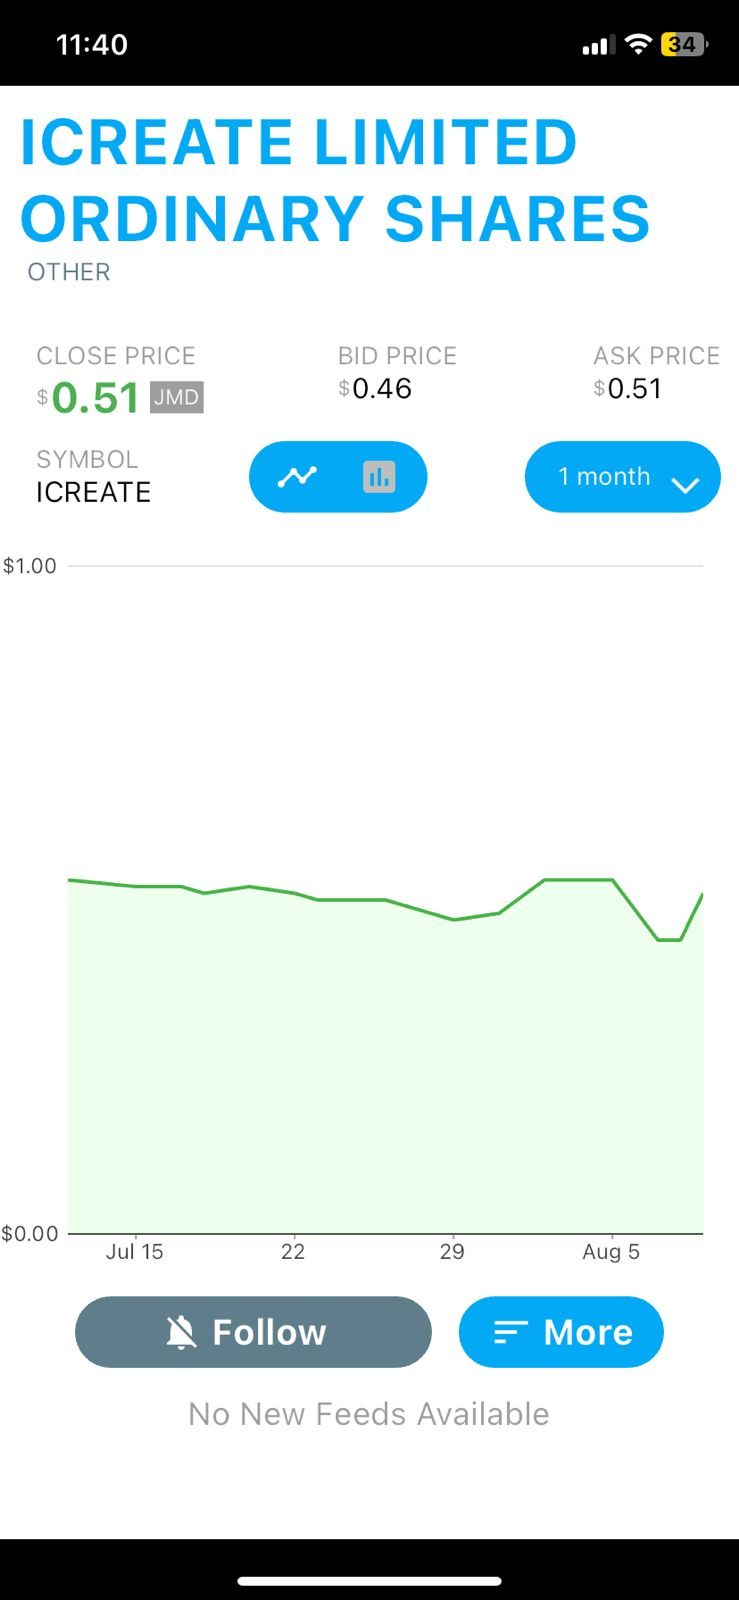This screenshot has height=1600, width=739.
Task: Tap the battery indicator showing 34
Action: 684,45
